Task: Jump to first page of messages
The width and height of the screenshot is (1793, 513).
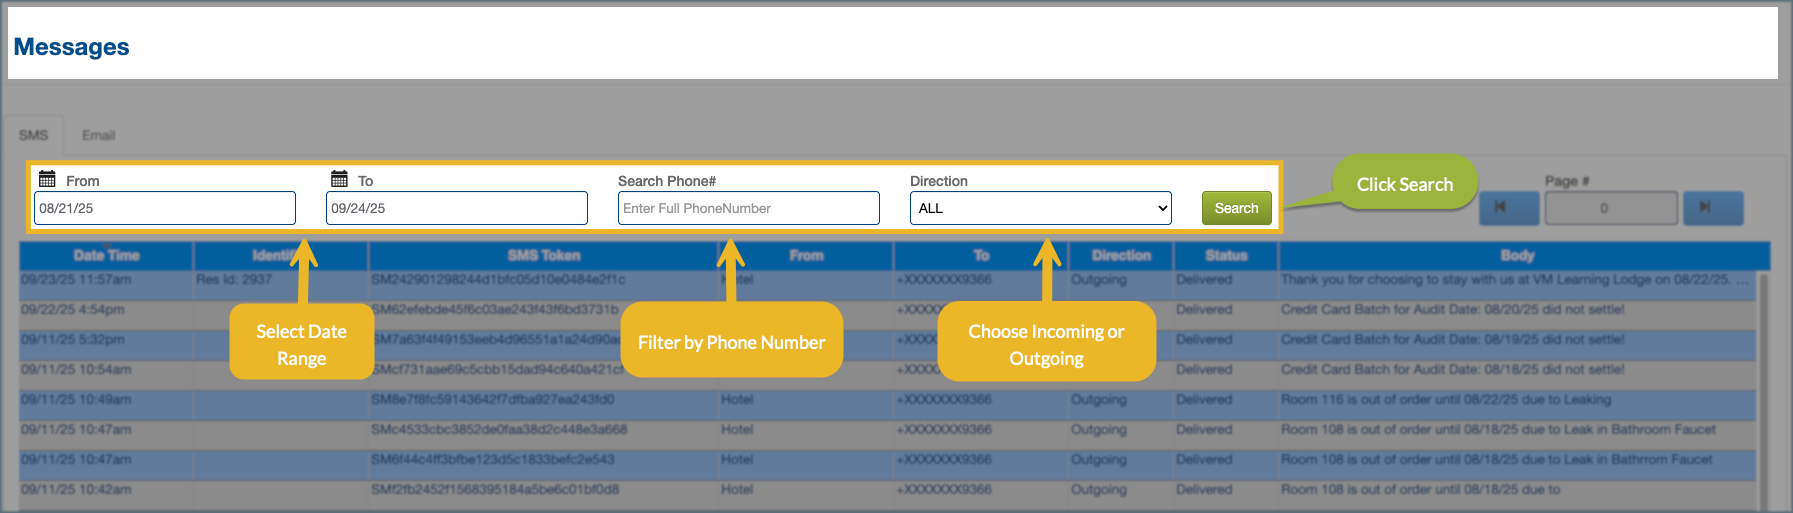Action: pyautogui.click(x=1508, y=208)
